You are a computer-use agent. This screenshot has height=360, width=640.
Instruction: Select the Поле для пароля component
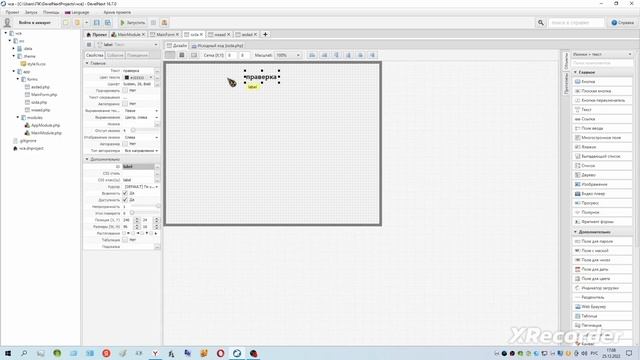click(602, 241)
